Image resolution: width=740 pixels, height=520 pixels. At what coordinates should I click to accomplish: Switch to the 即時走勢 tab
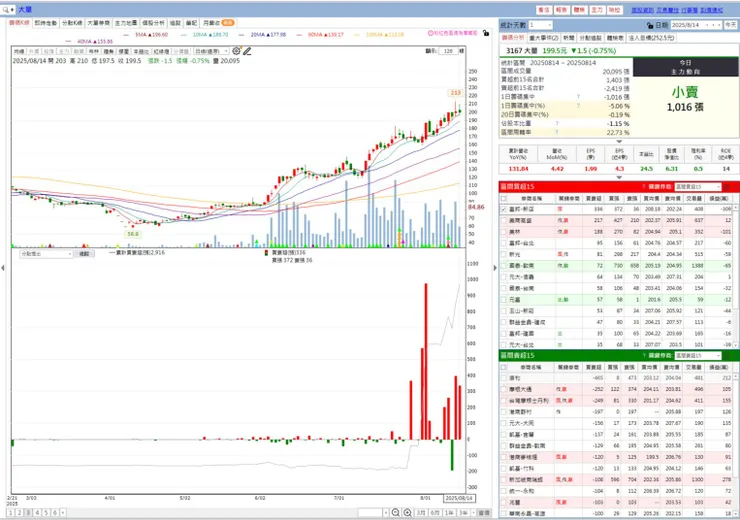click(x=46, y=23)
